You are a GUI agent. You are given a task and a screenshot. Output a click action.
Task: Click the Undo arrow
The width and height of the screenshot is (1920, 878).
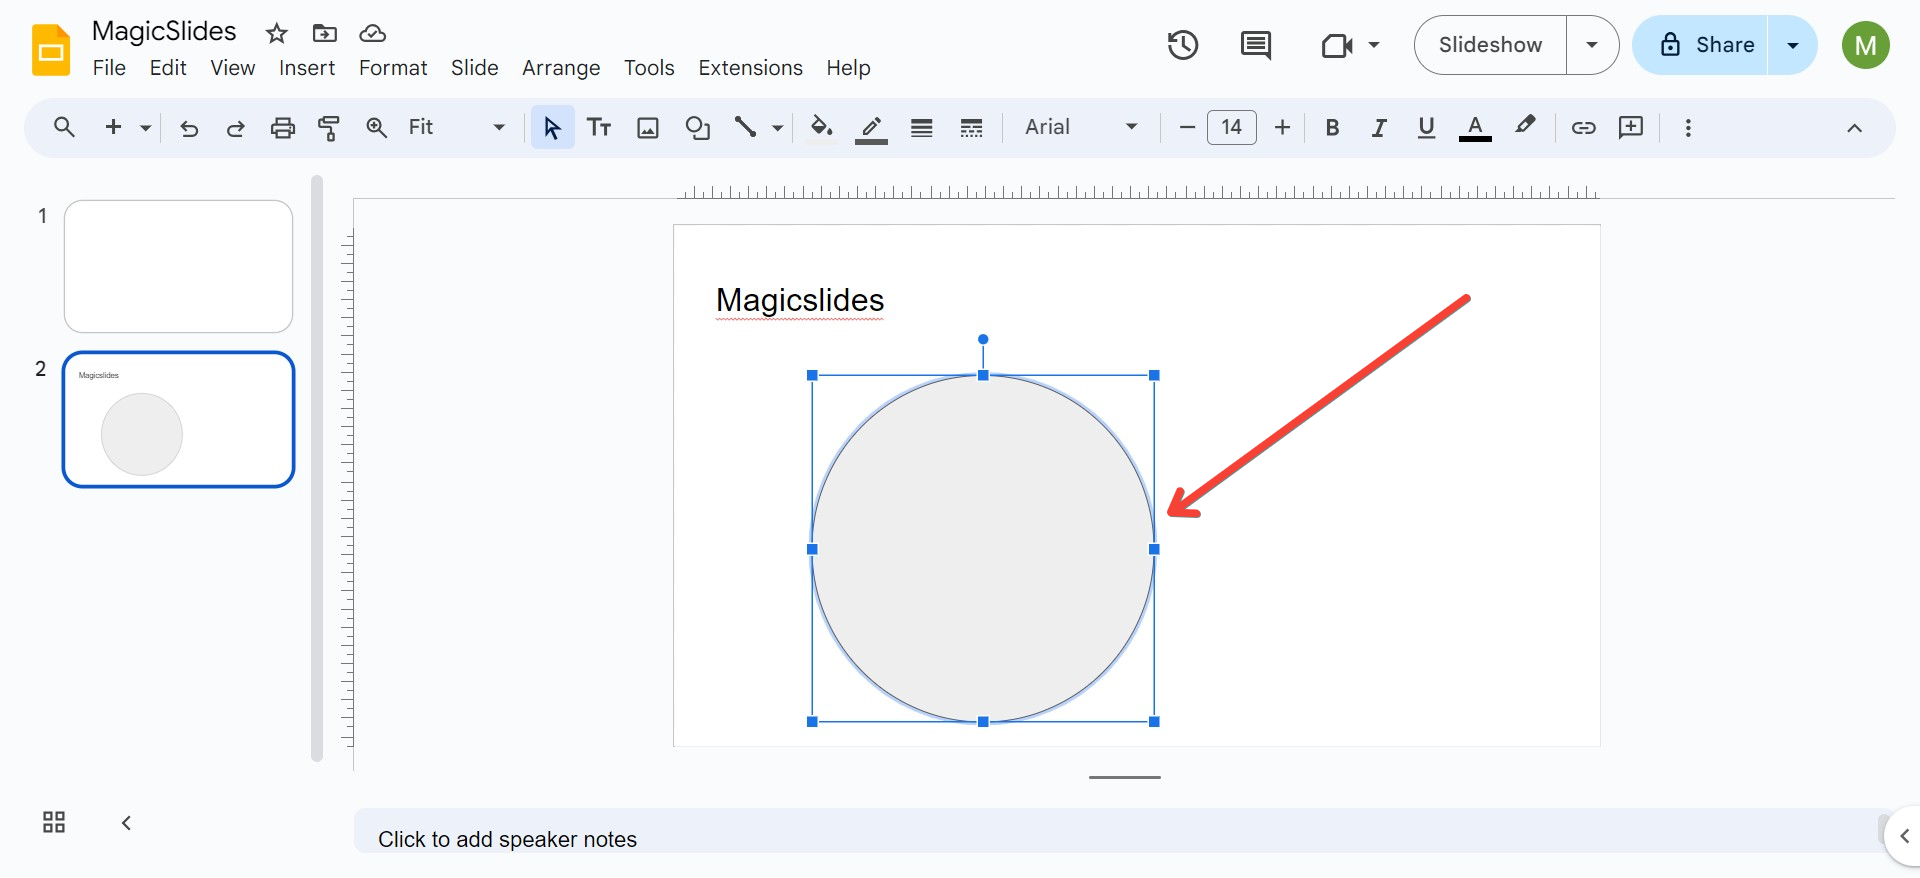click(x=189, y=127)
